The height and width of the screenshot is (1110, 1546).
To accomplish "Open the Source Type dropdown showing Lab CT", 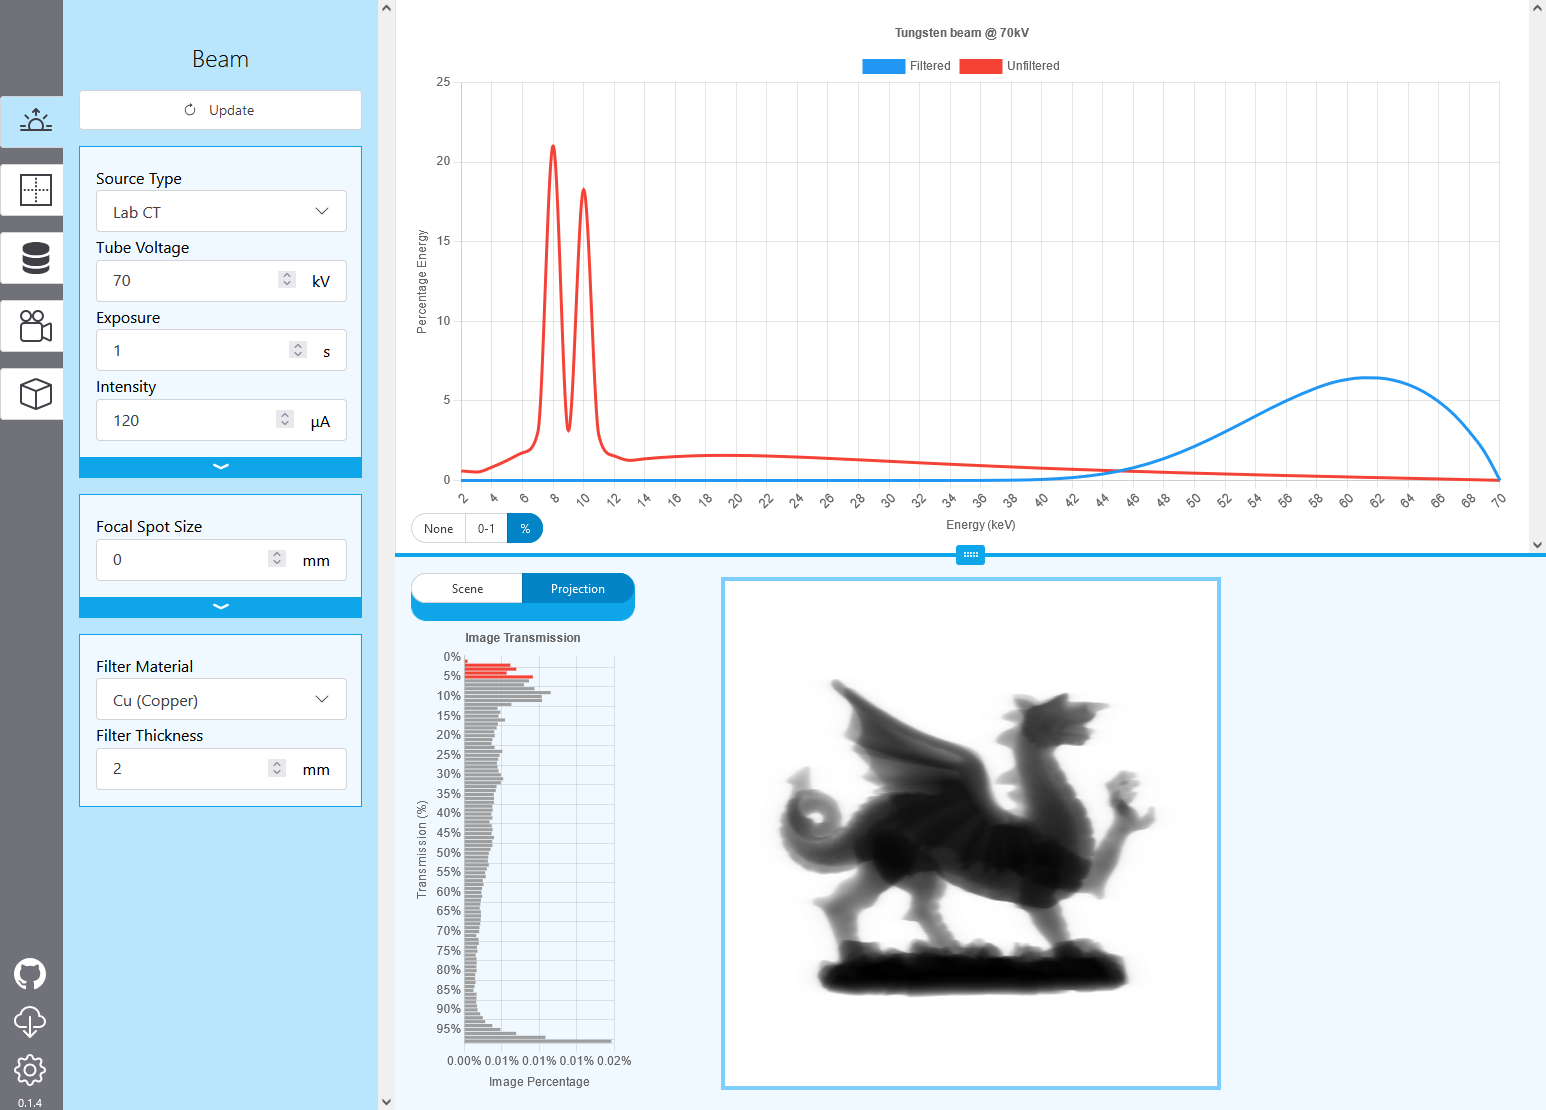I will (221, 211).
